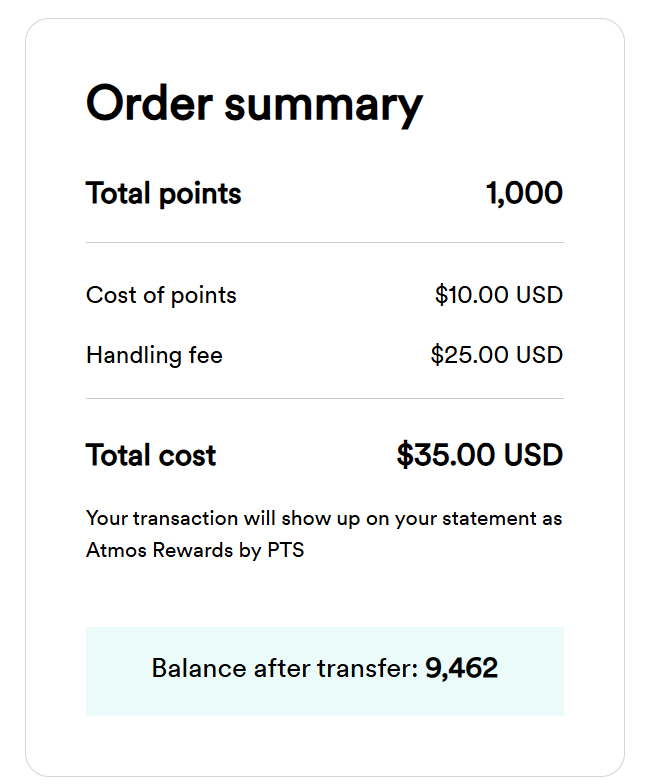664x784 pixels.
Task: Click the Handling fee label
Action: click(154, 355)
